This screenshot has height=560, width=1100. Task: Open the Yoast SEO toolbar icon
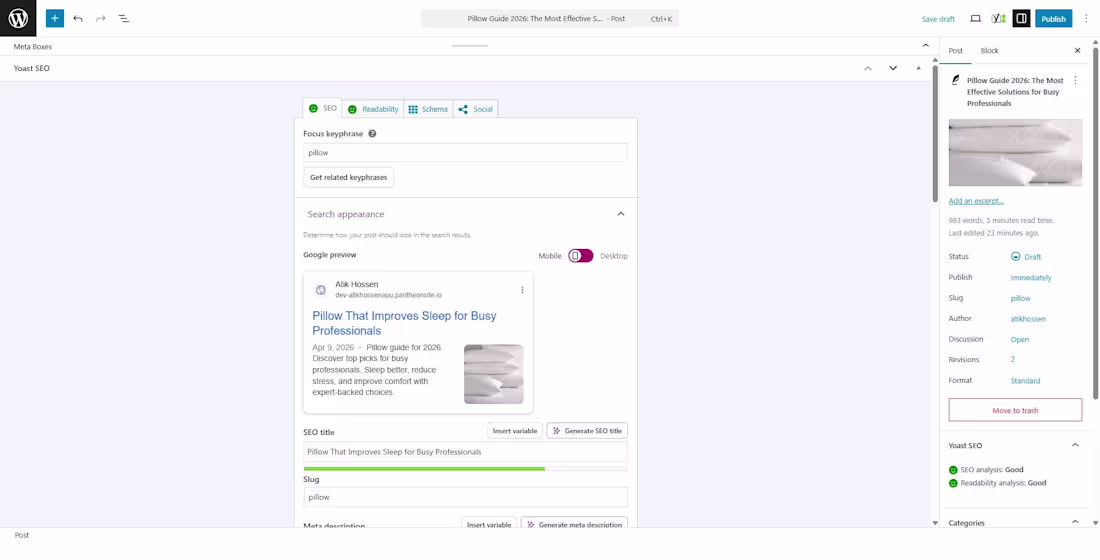point(998,19)
